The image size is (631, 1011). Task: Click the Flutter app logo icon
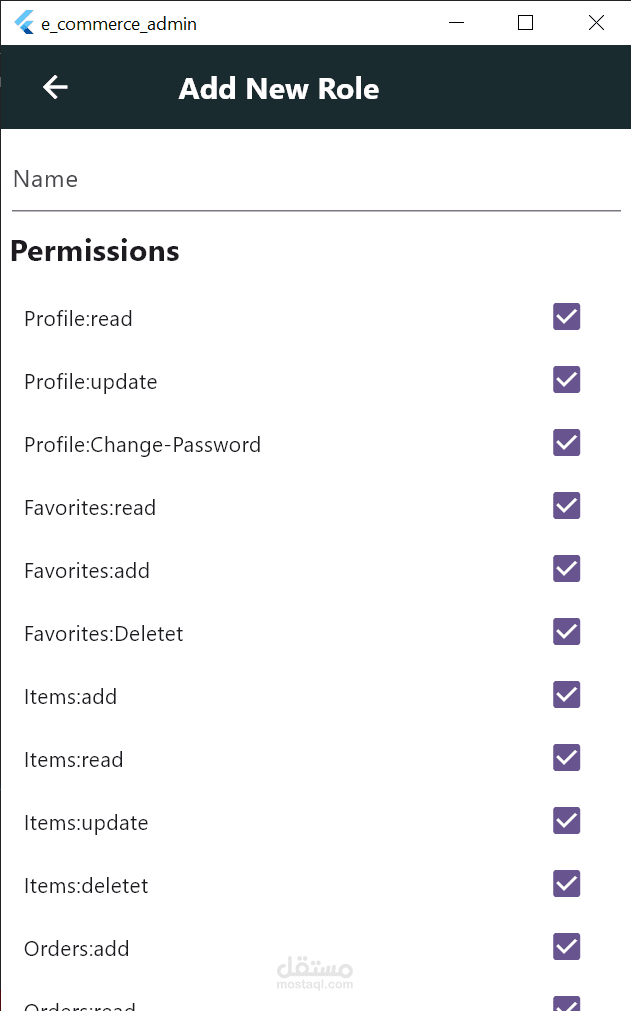pos(24,23)
